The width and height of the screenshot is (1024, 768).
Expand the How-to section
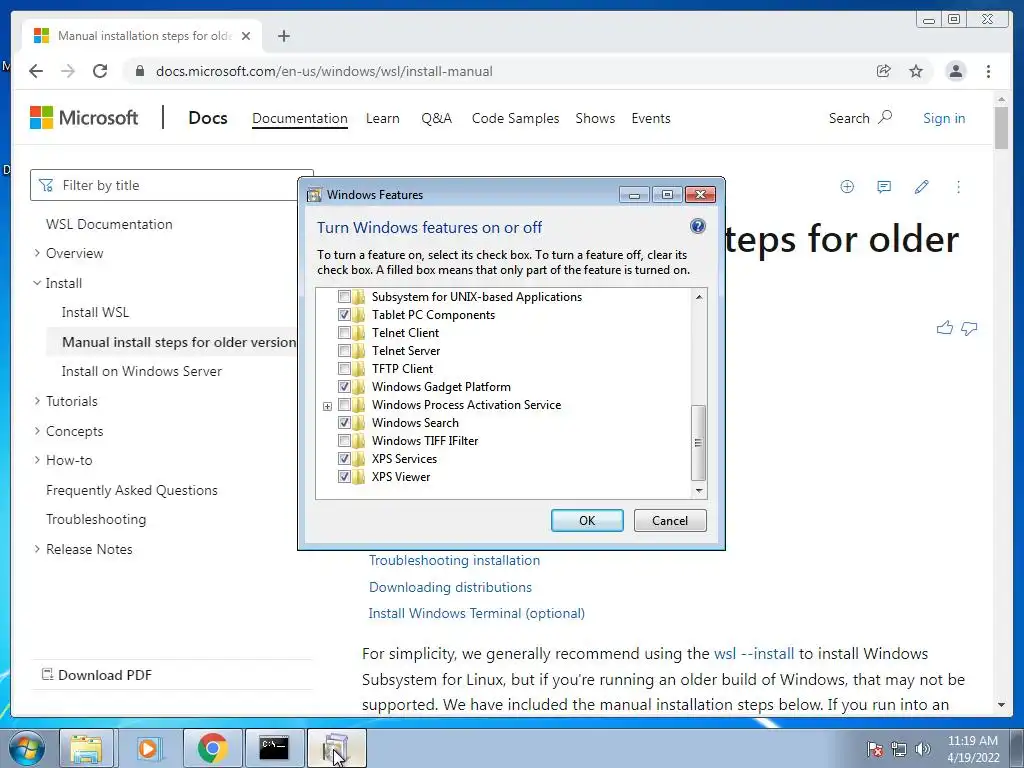[37, 460]
